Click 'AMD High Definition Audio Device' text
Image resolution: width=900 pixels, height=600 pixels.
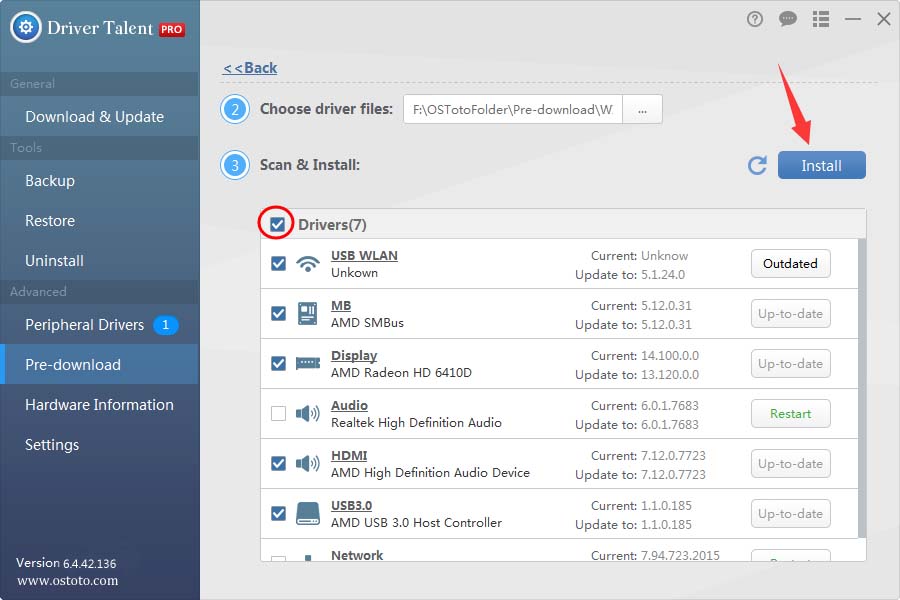click(x=430, y=473)
